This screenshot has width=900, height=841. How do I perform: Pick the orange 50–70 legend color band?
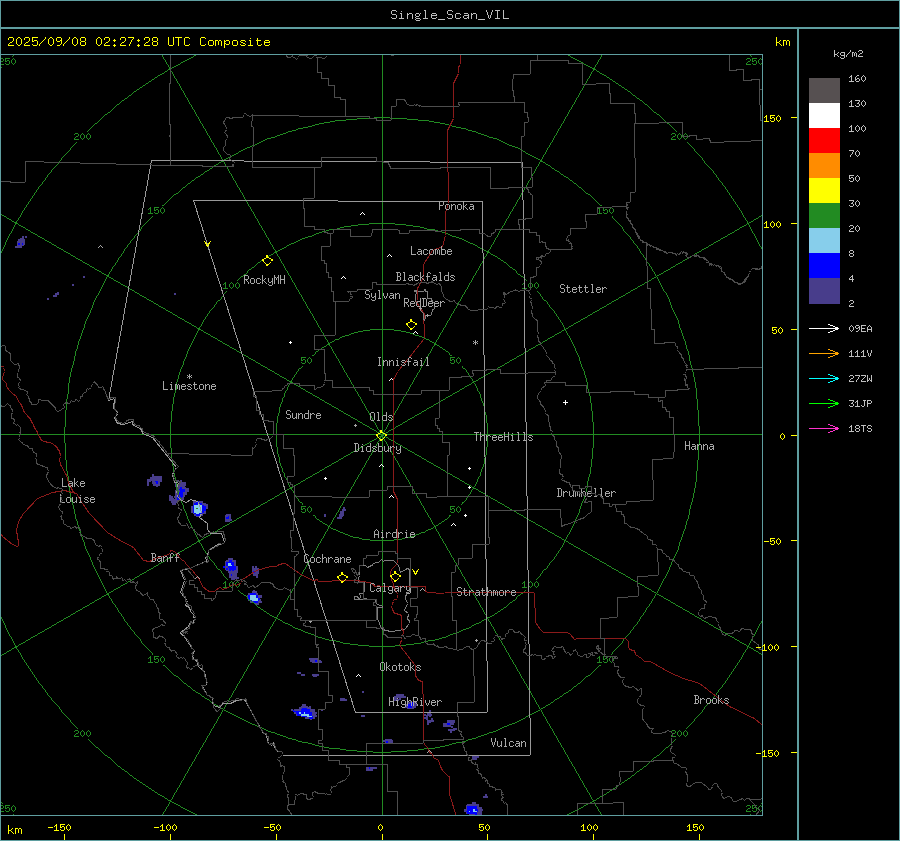pos(824,166)
